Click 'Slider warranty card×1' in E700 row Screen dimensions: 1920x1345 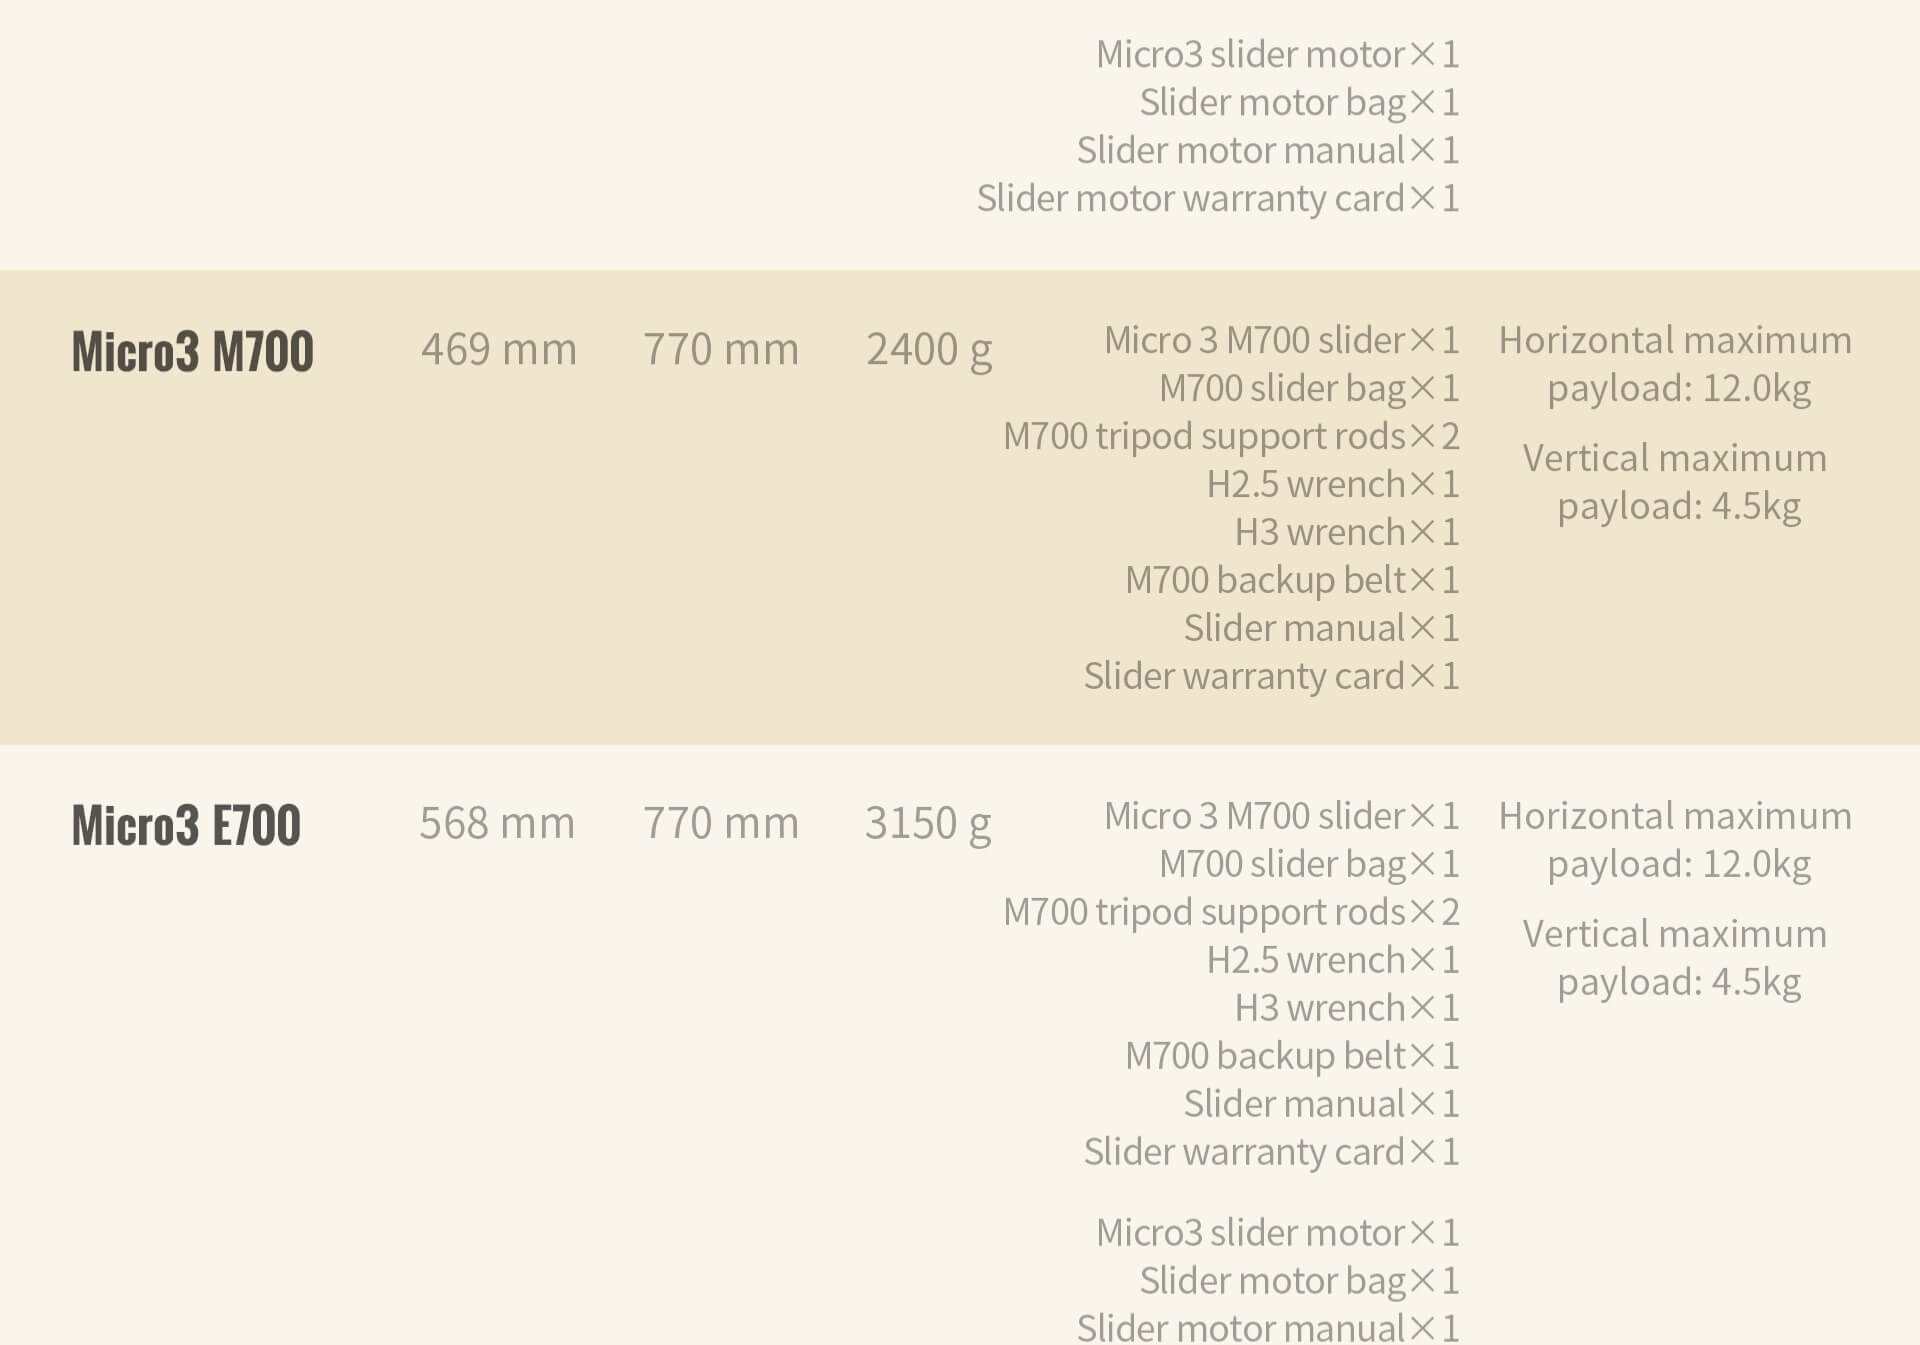click(x=1272, y=1152)
